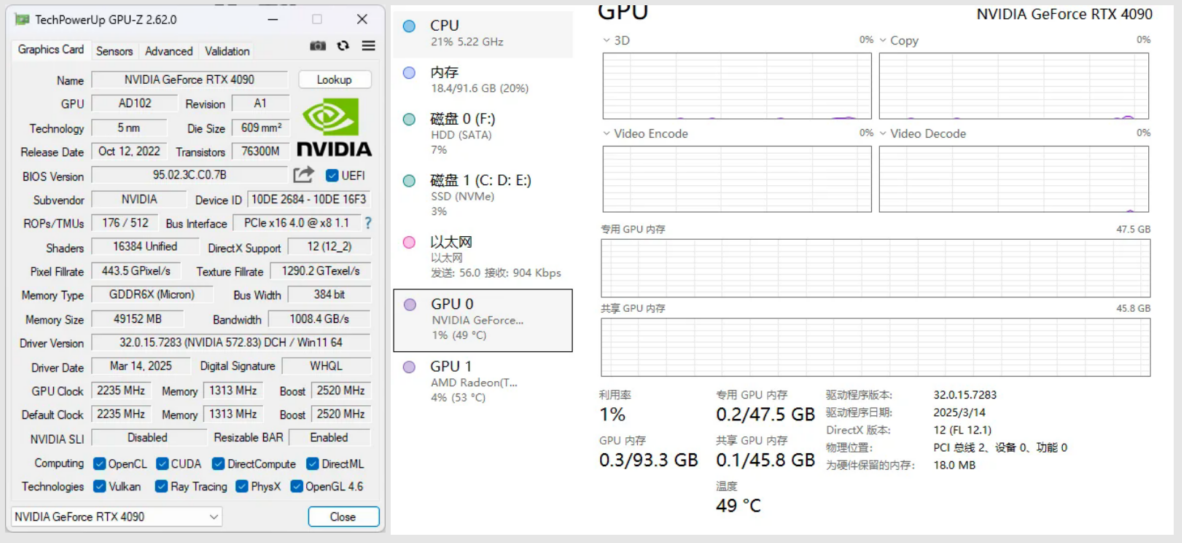Open the GPU-Z hamburger menu
This screenshot has height=543, width=1182.
pyautogui.click(x=369, y=46)
